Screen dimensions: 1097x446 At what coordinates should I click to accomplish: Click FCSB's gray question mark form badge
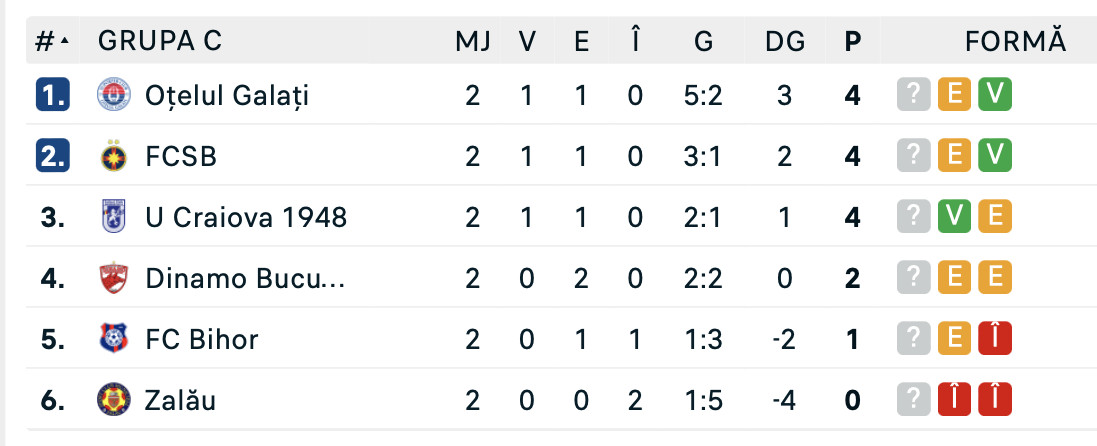tap(911, 157)
